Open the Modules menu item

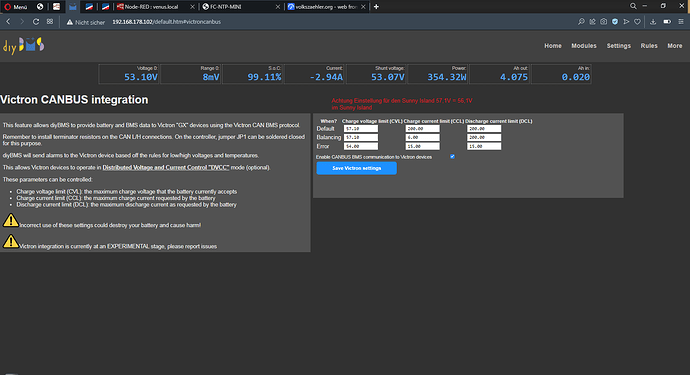[584, 46]
